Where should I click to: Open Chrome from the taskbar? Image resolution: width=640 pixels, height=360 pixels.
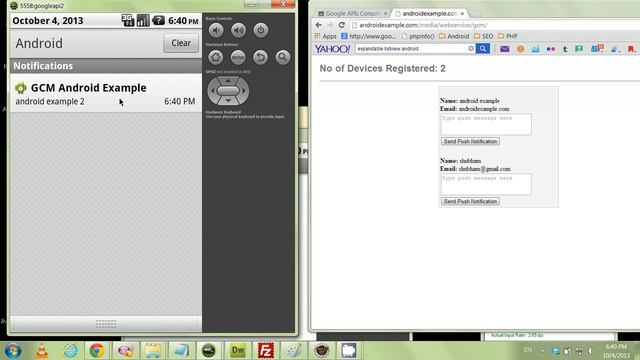click(97, 351)
